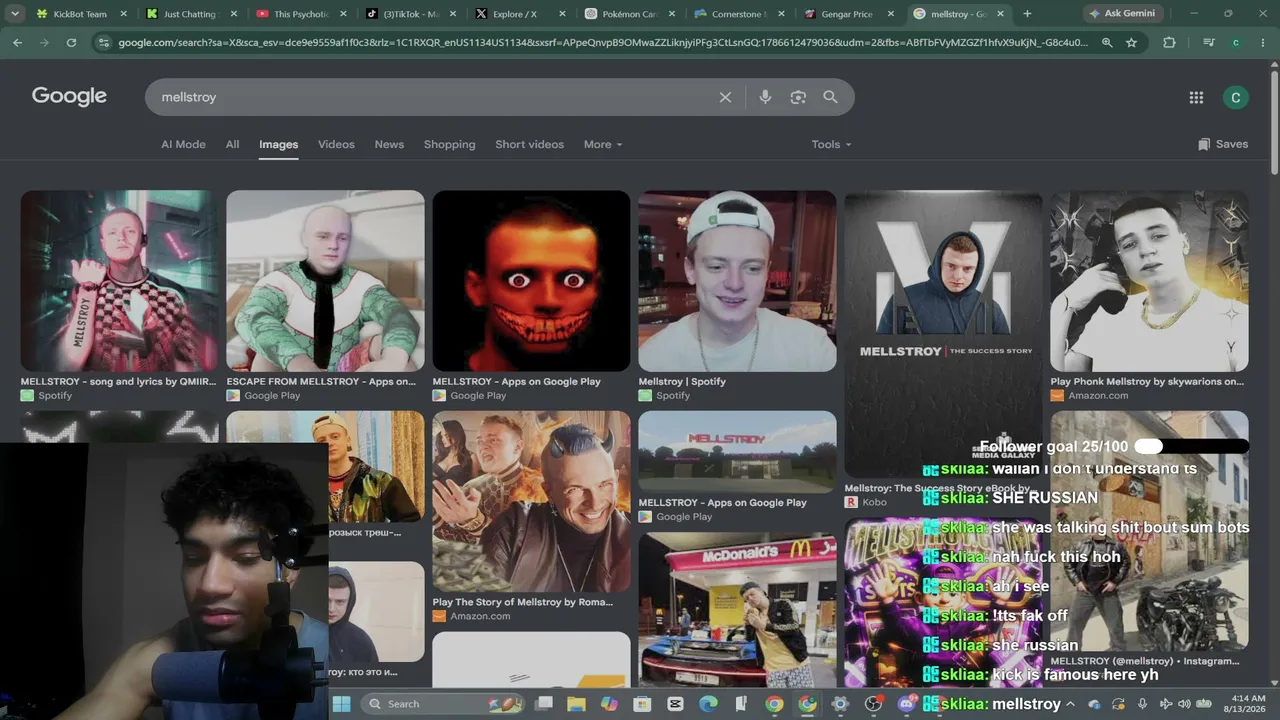Launch Microsoft Edge from the taskbar
Viewport: 1280px width, 720px height.
708,704
